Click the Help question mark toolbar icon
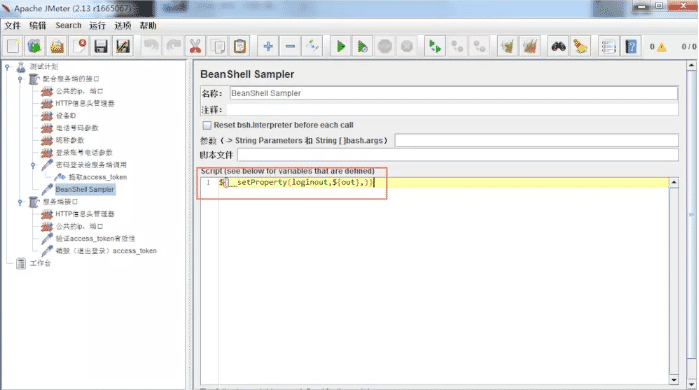Viewport: 699px width, 390px height. 631,46
